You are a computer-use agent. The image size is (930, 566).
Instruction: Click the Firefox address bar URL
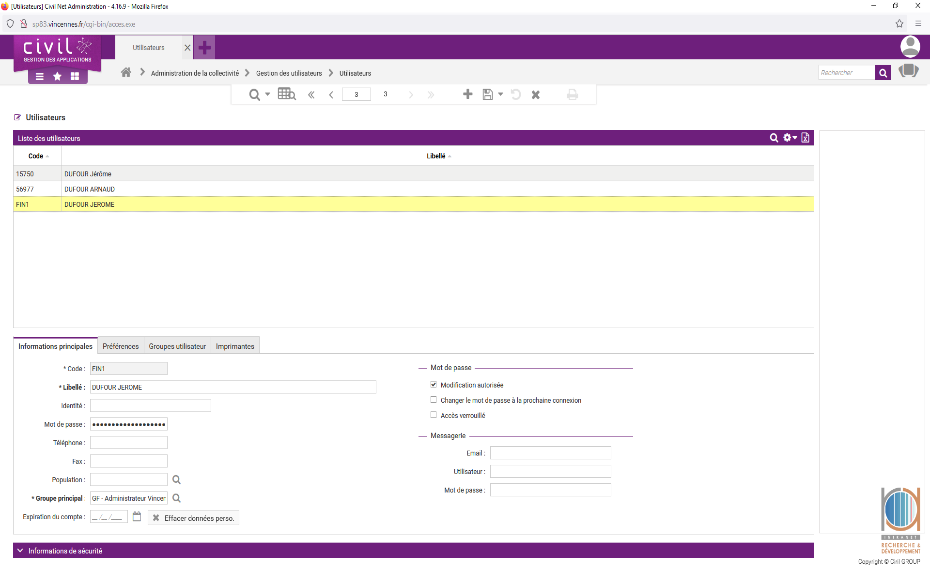click(84, 24)
